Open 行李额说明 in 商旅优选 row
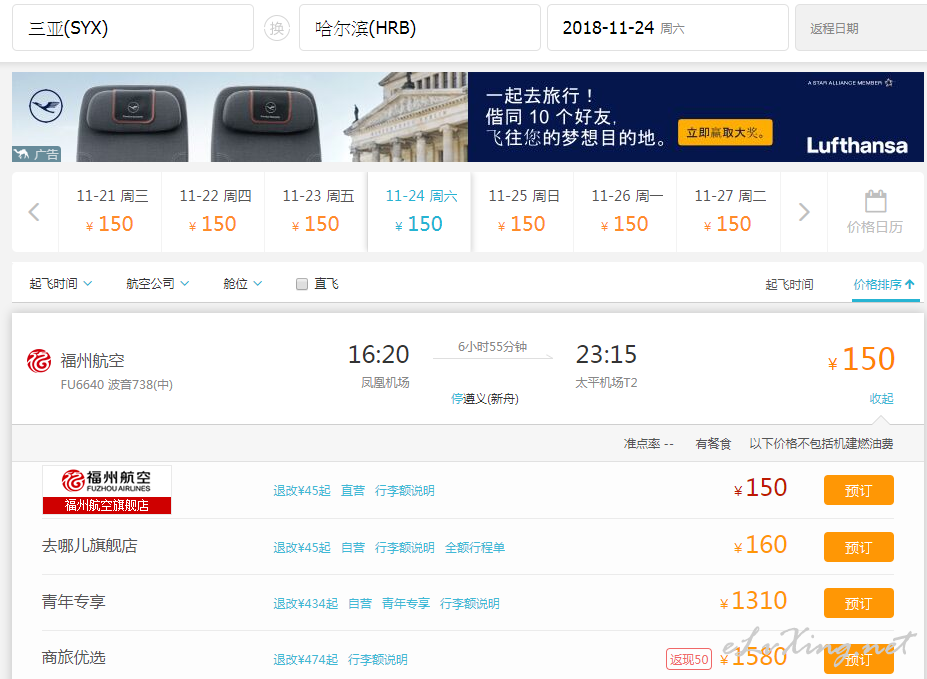Viewport: 927px width, 679px height. click(377, 659)
